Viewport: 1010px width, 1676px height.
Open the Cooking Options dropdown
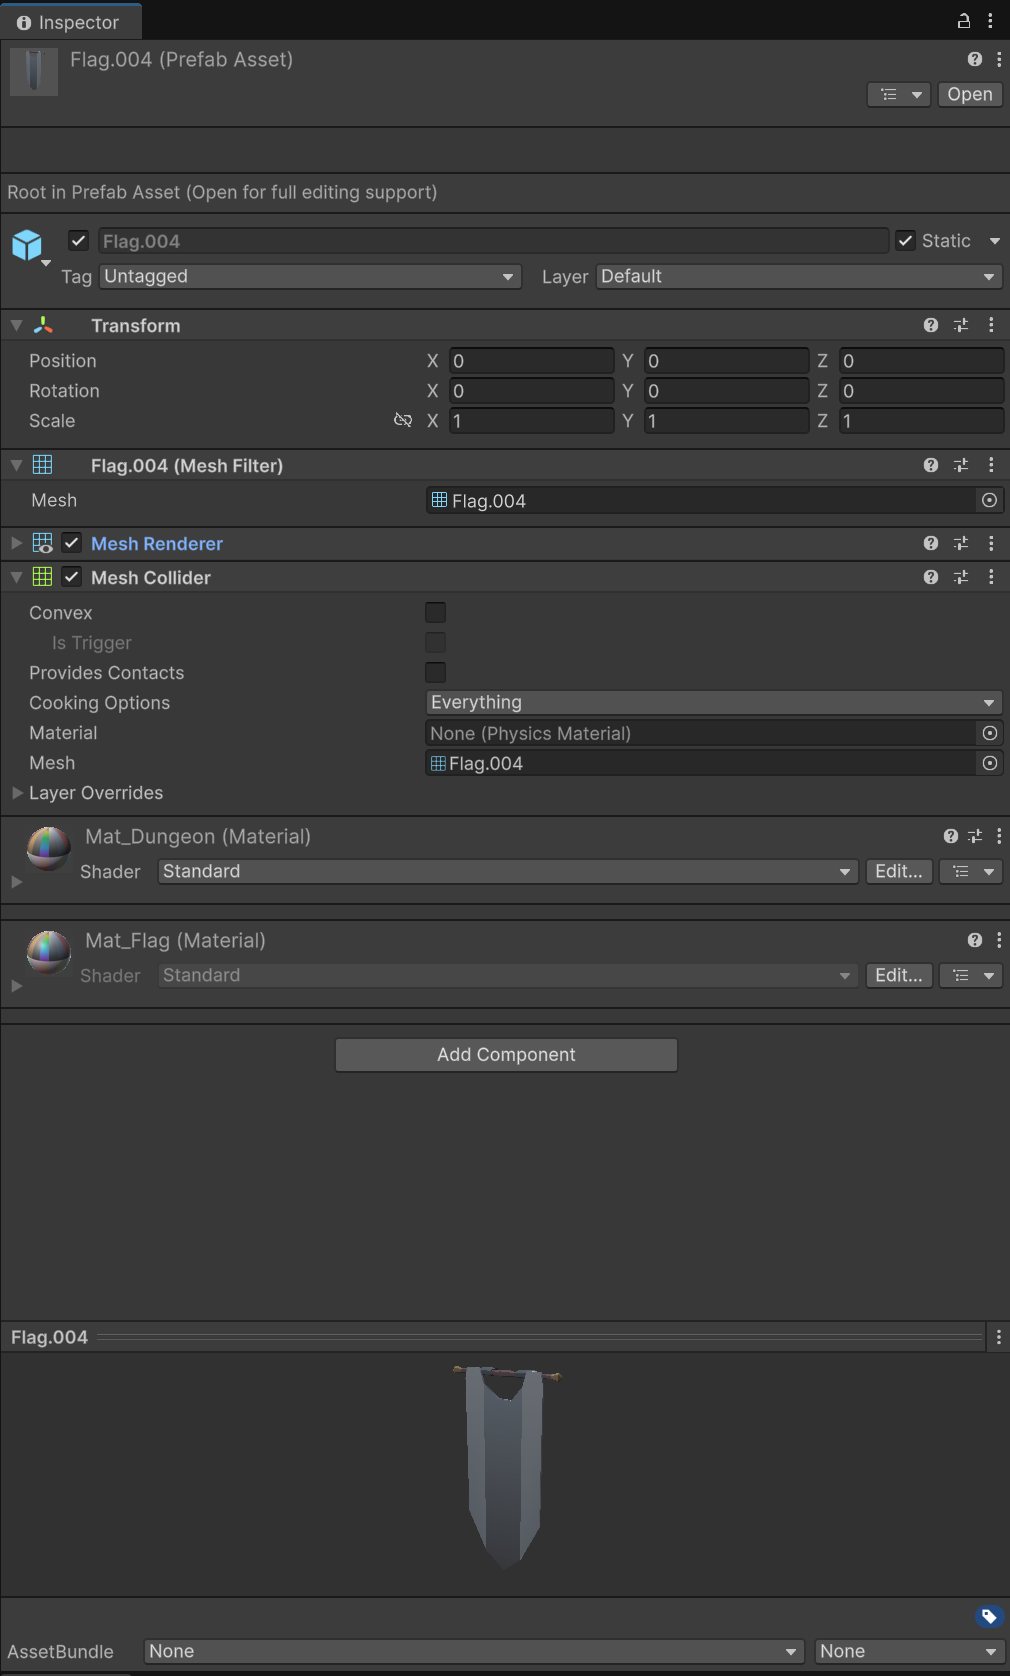713,703
